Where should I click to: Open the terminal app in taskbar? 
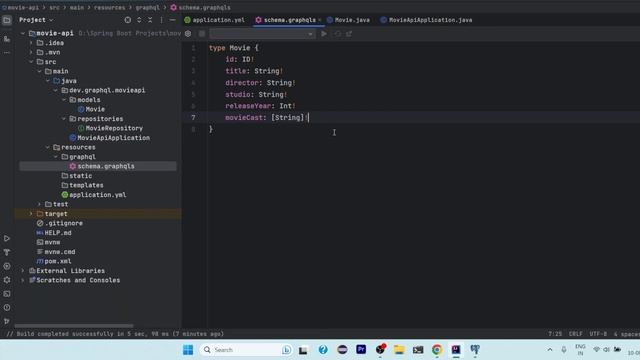point(418,350)
